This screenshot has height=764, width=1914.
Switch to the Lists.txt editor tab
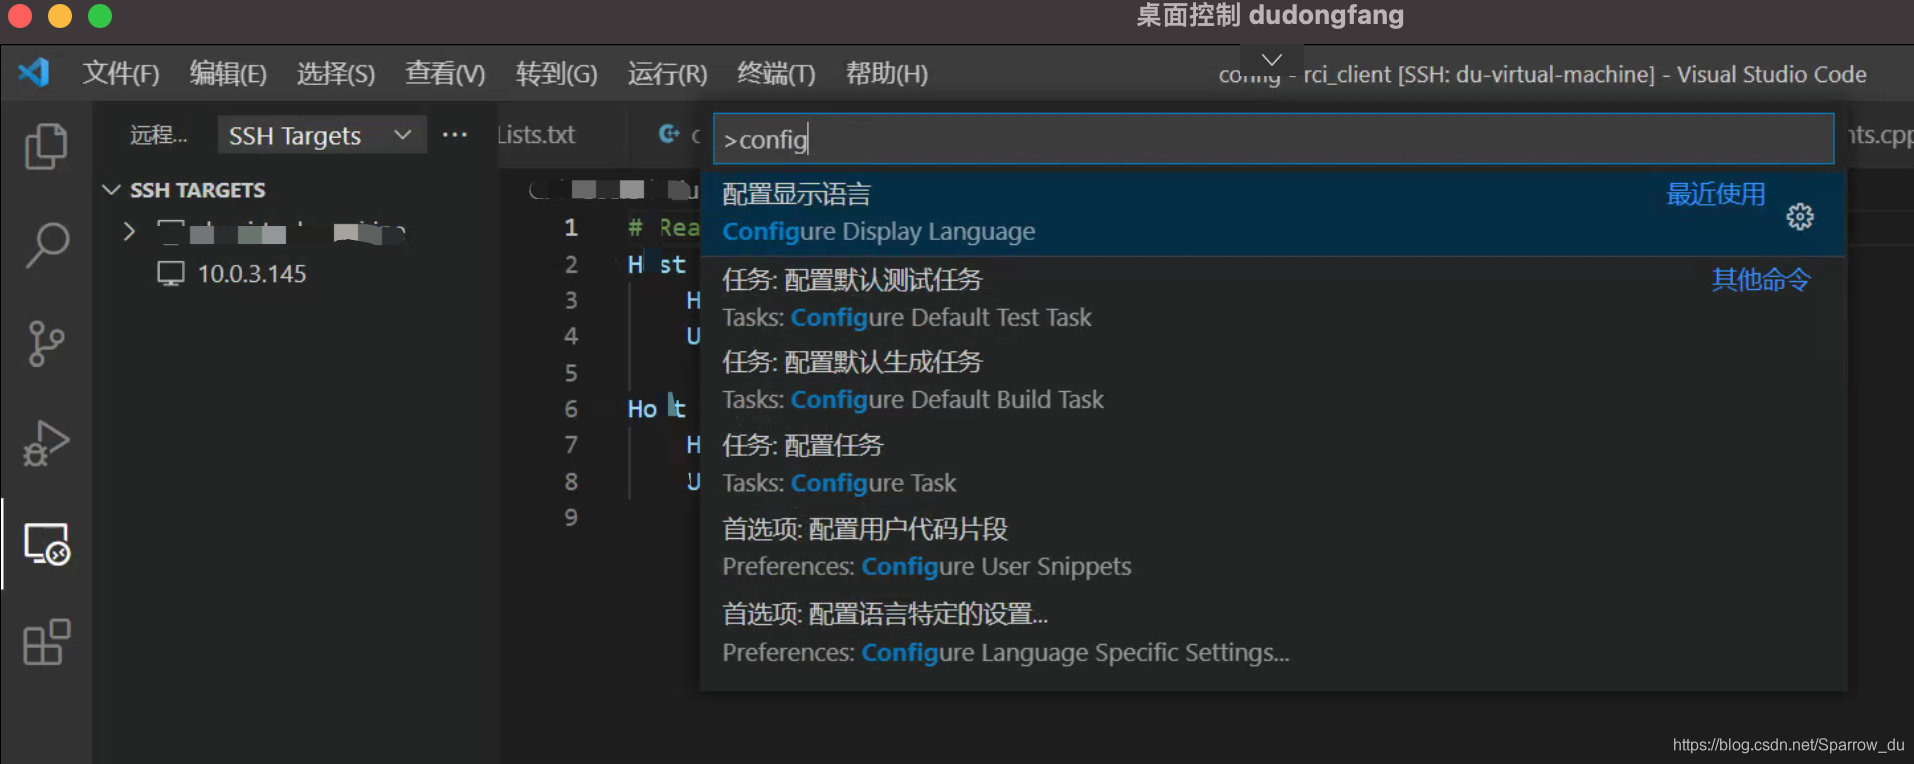(537, 135)
